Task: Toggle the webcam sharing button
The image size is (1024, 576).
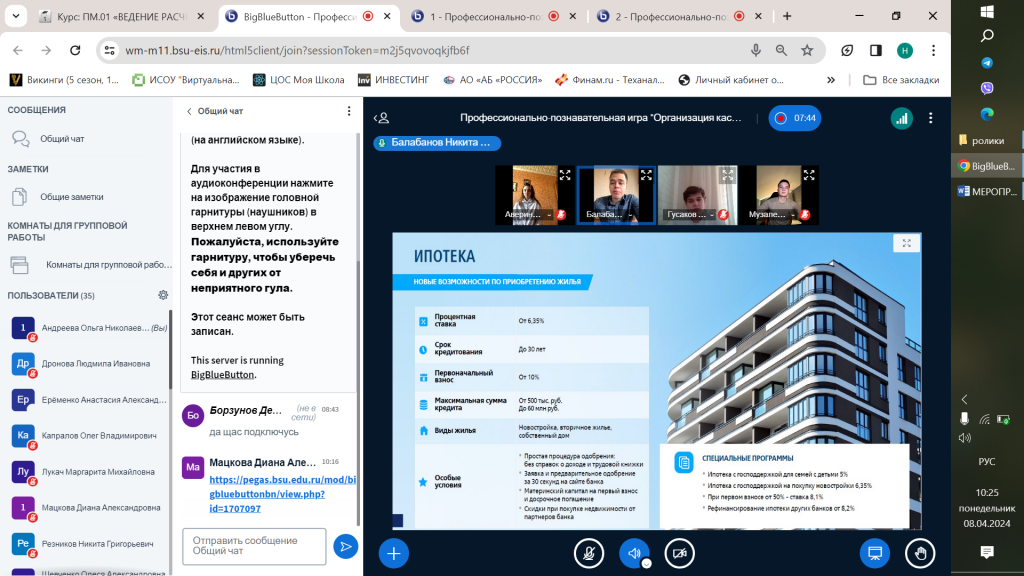Action: [679, 553]
